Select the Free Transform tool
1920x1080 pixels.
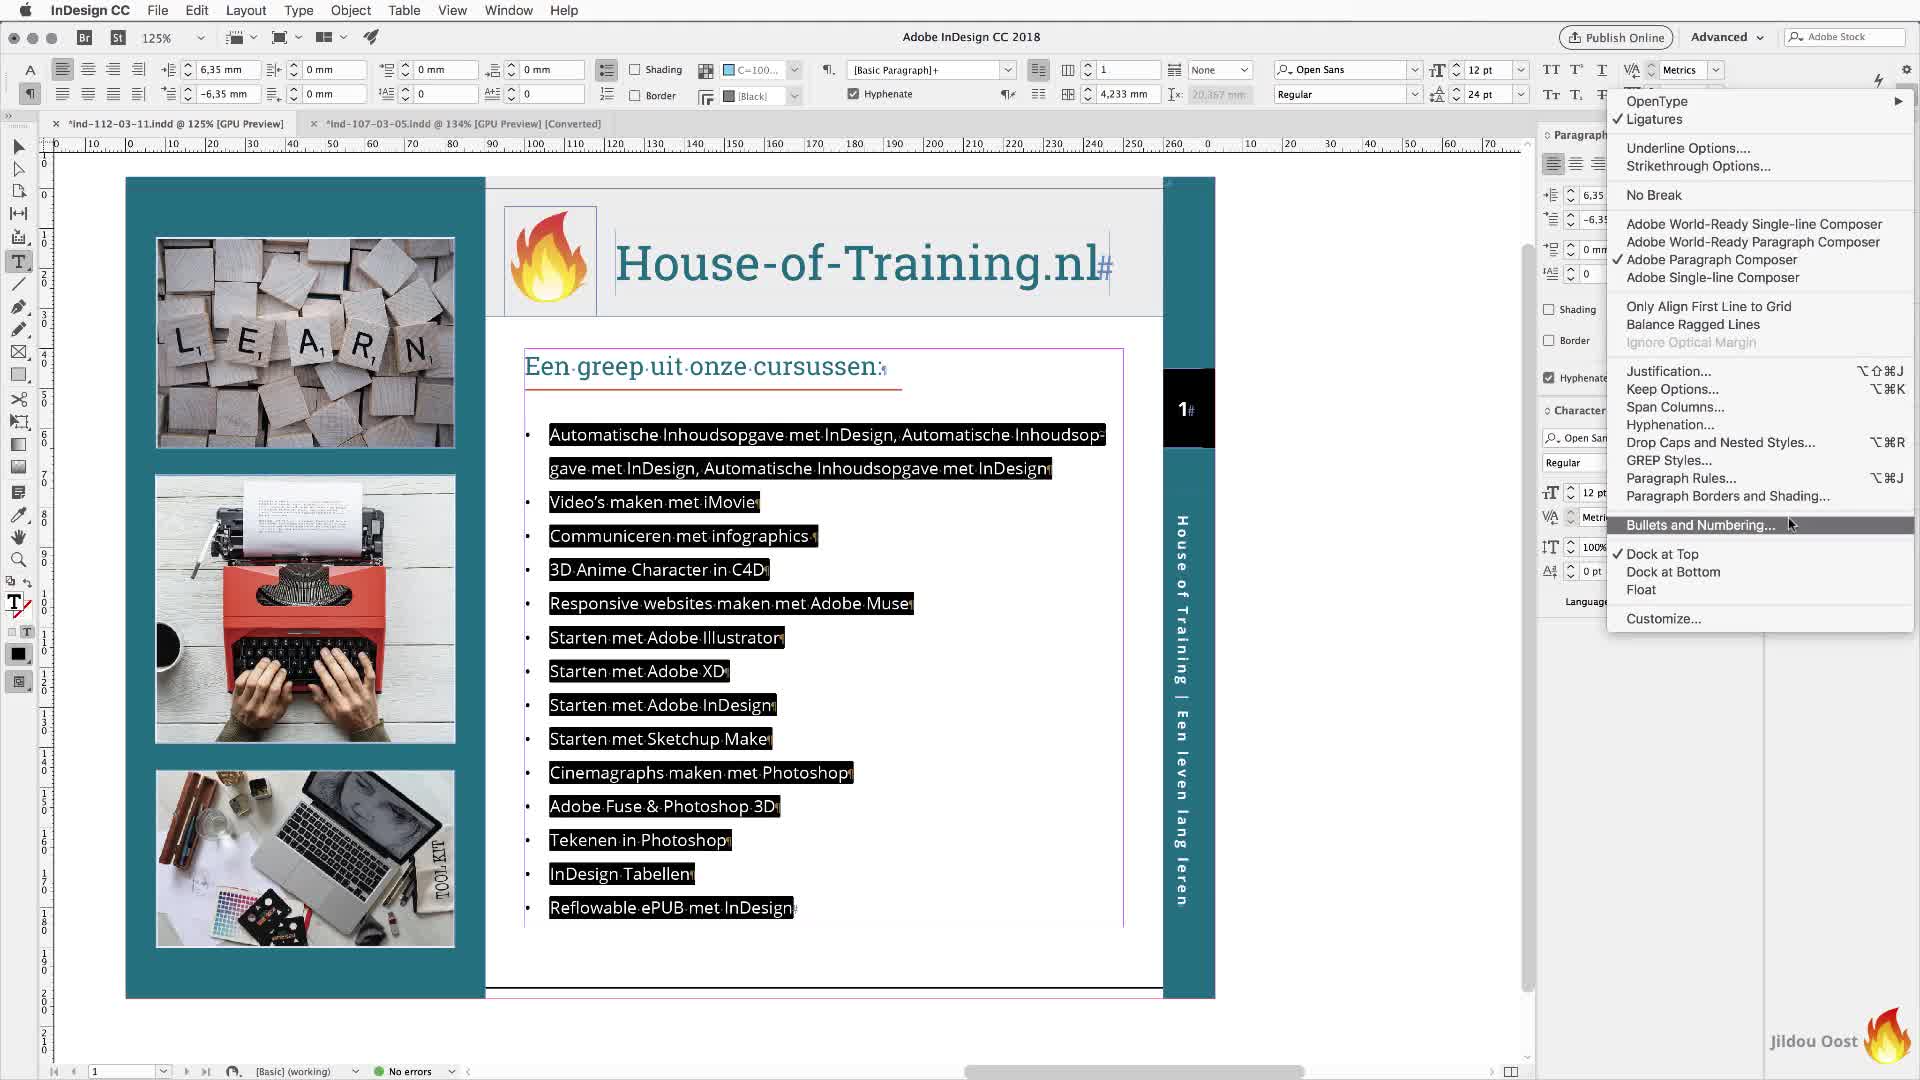point(18,422)
